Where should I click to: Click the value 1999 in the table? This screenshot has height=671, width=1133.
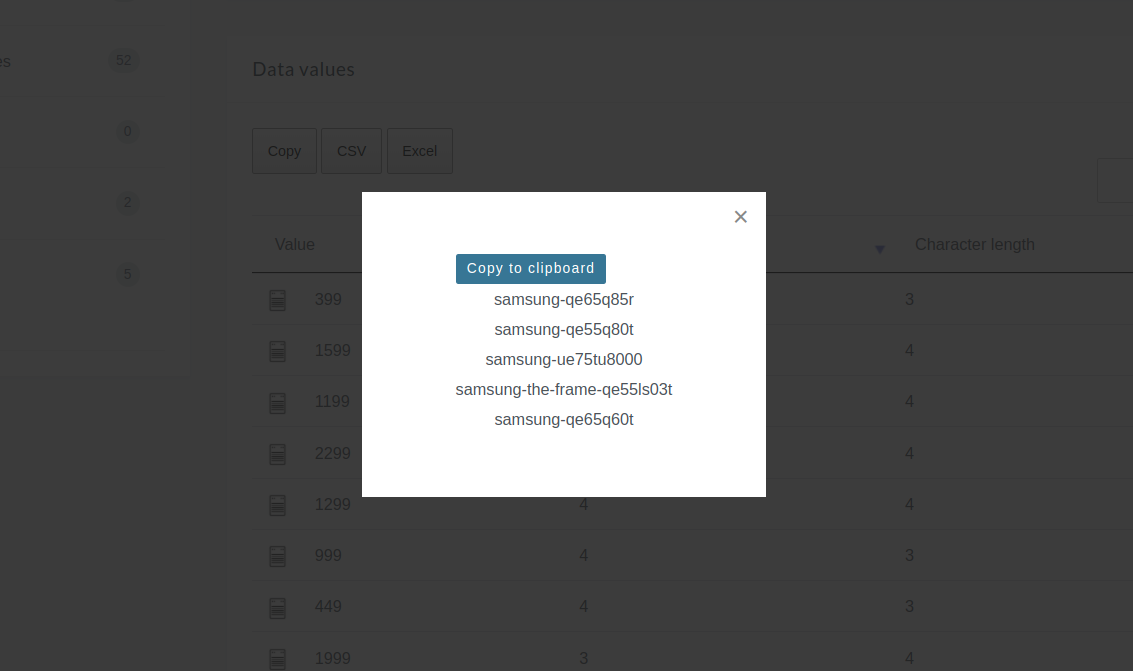click(332, 659)
